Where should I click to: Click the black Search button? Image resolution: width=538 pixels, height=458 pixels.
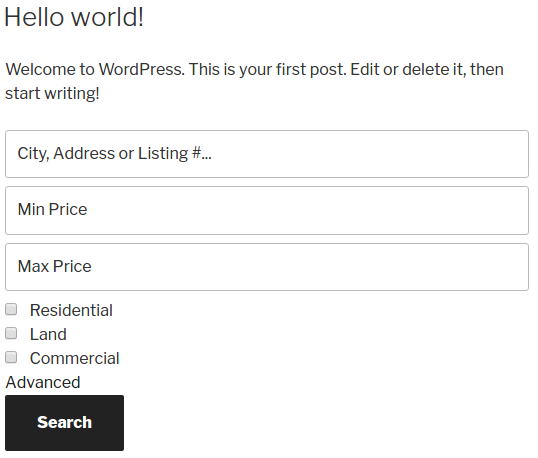click(x=65, y=423)
